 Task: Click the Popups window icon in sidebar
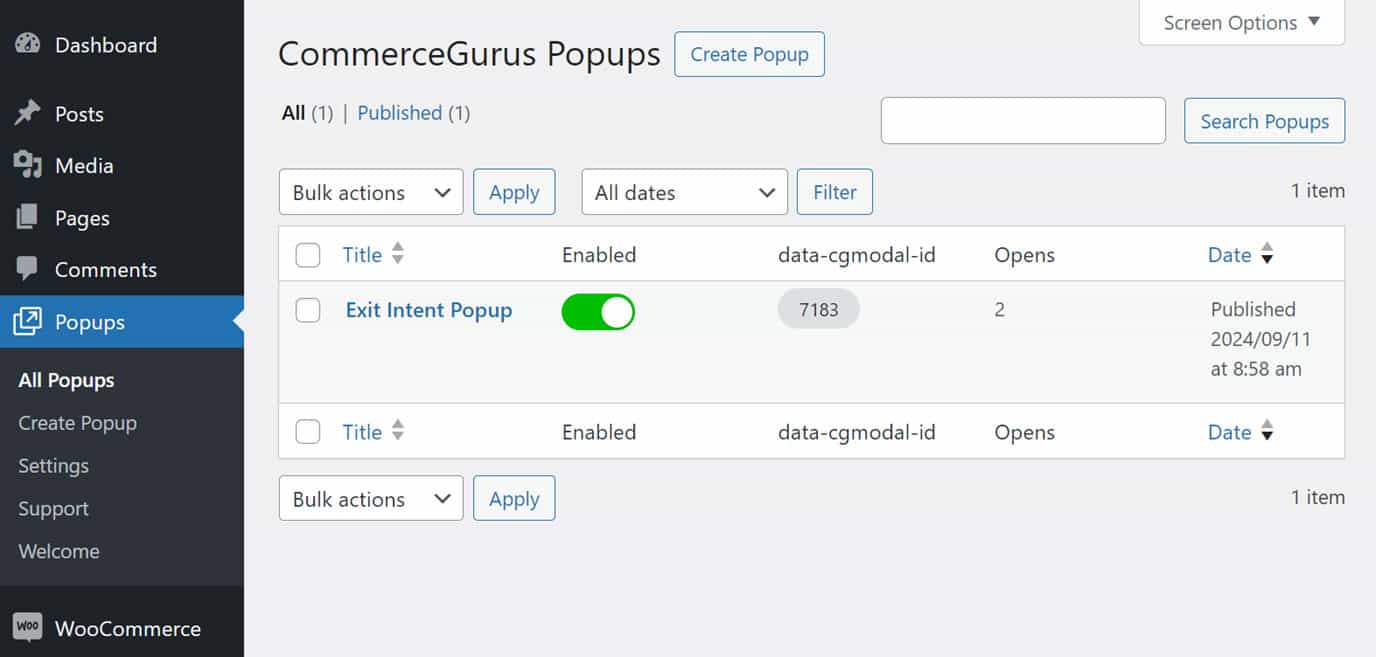pyautogui.click(x=28, y=321)
